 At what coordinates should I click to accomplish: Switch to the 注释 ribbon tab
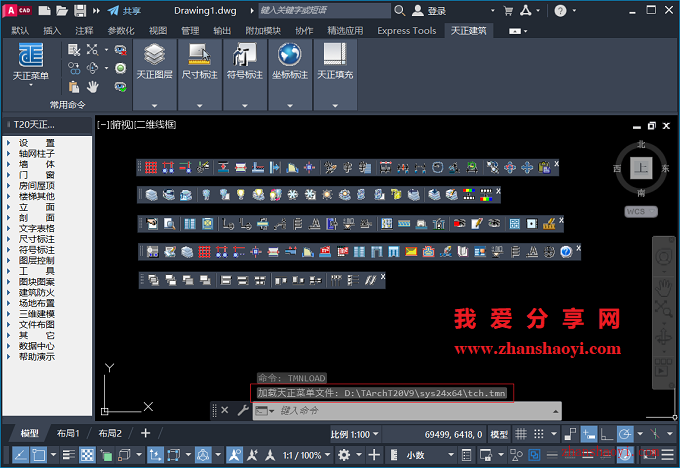(84, 30)
